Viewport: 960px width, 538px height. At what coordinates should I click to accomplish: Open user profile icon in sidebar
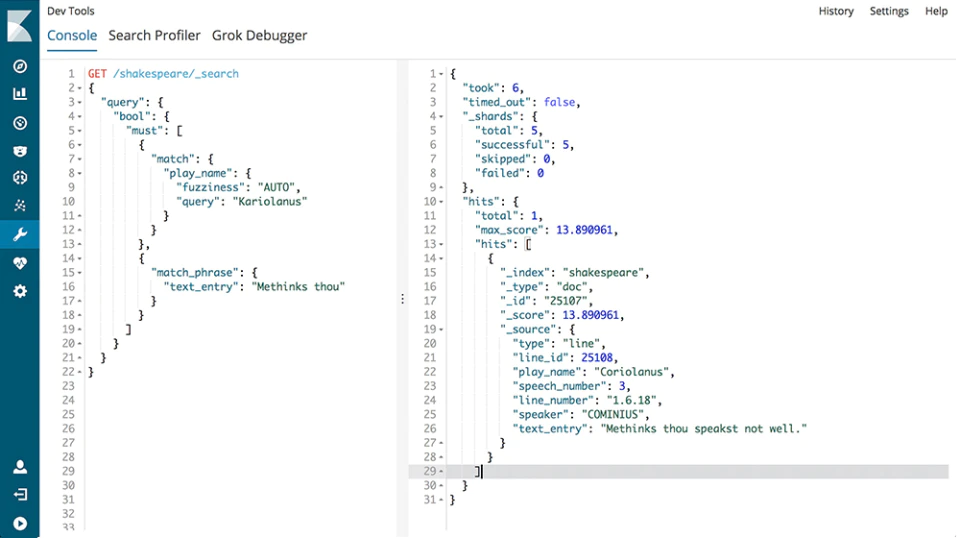(x=20, y=467)
